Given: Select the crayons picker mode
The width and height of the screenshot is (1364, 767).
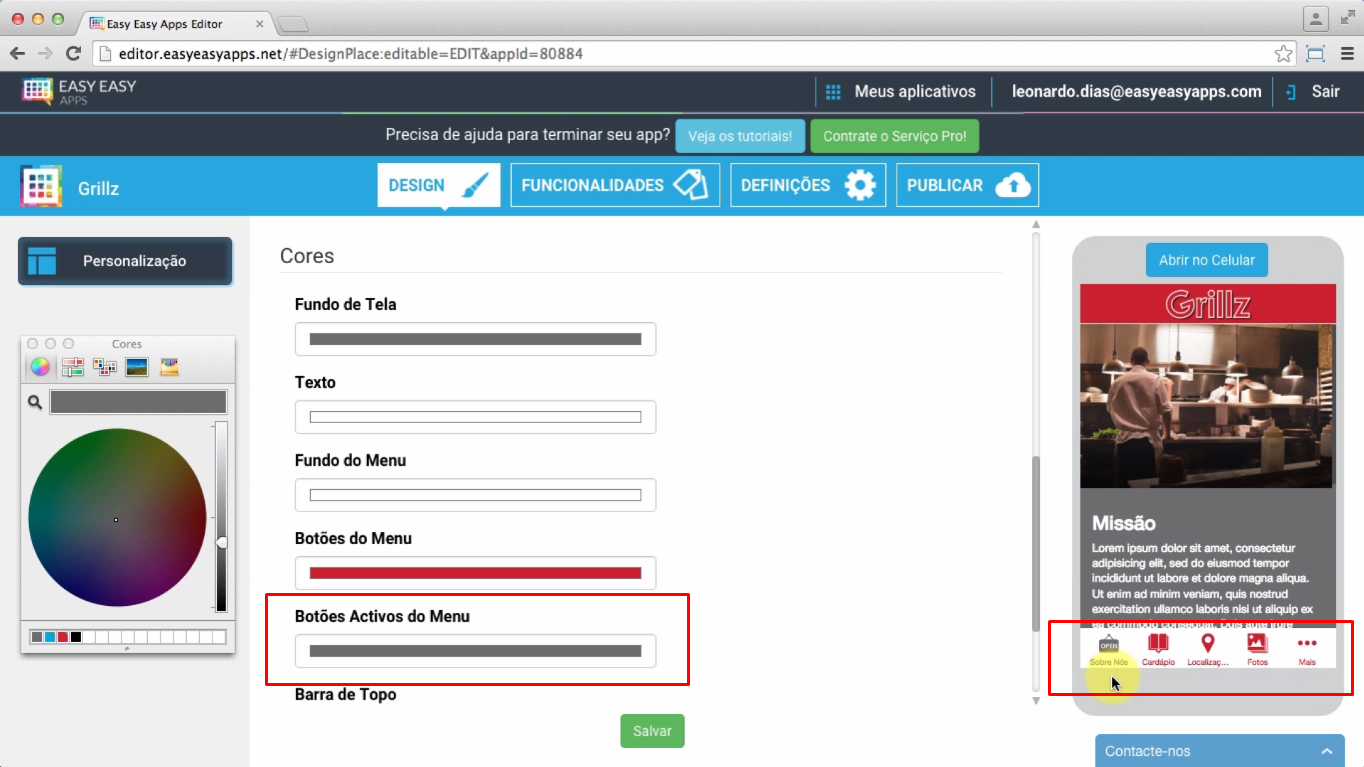Looking at the screenshot, I should [x=169, y=367].
